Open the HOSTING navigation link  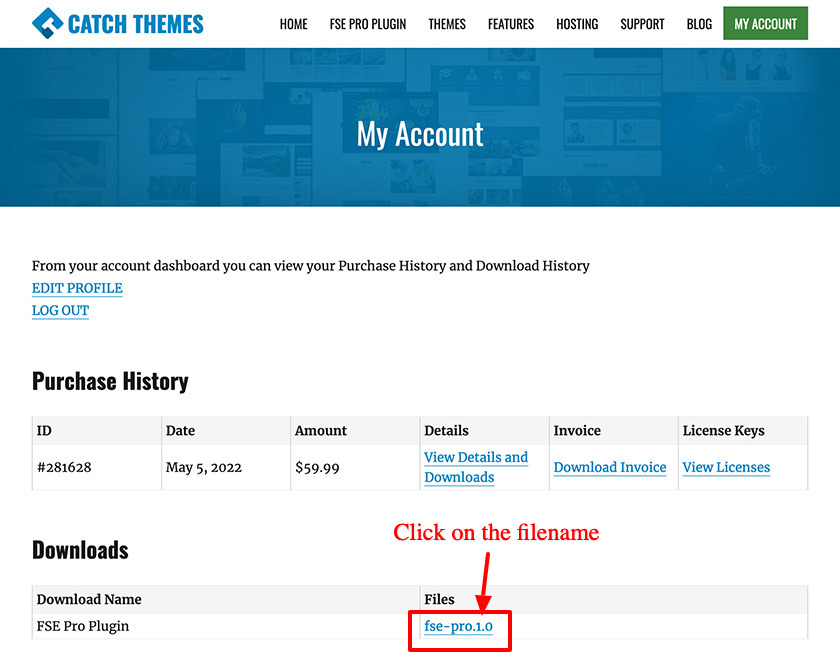(577, 24)
